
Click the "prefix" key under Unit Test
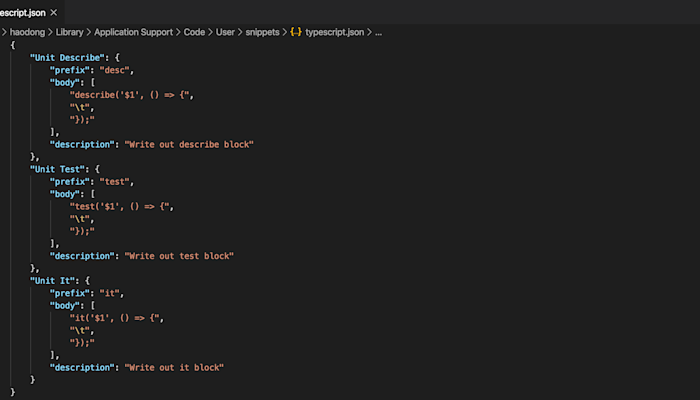70,182
